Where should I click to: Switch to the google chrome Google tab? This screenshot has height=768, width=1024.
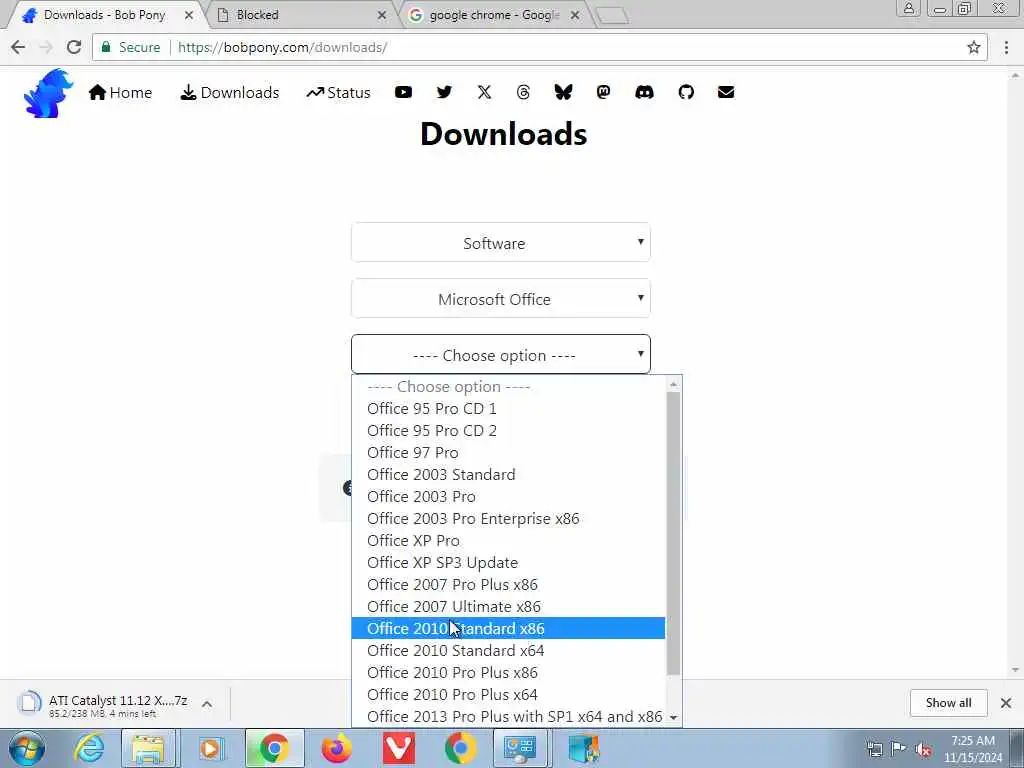(x=494, y=14)
